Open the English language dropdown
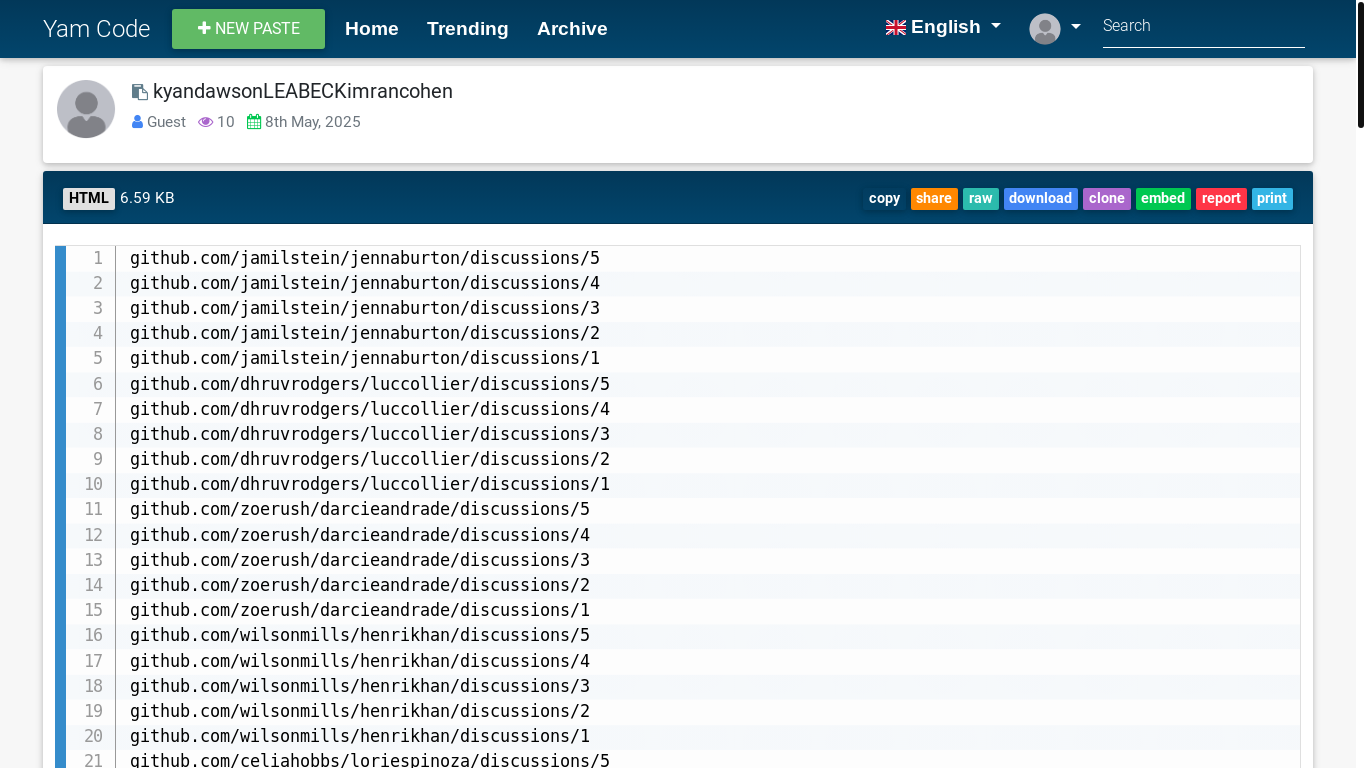Screen dimensions: 1366x768 [944, 28]
